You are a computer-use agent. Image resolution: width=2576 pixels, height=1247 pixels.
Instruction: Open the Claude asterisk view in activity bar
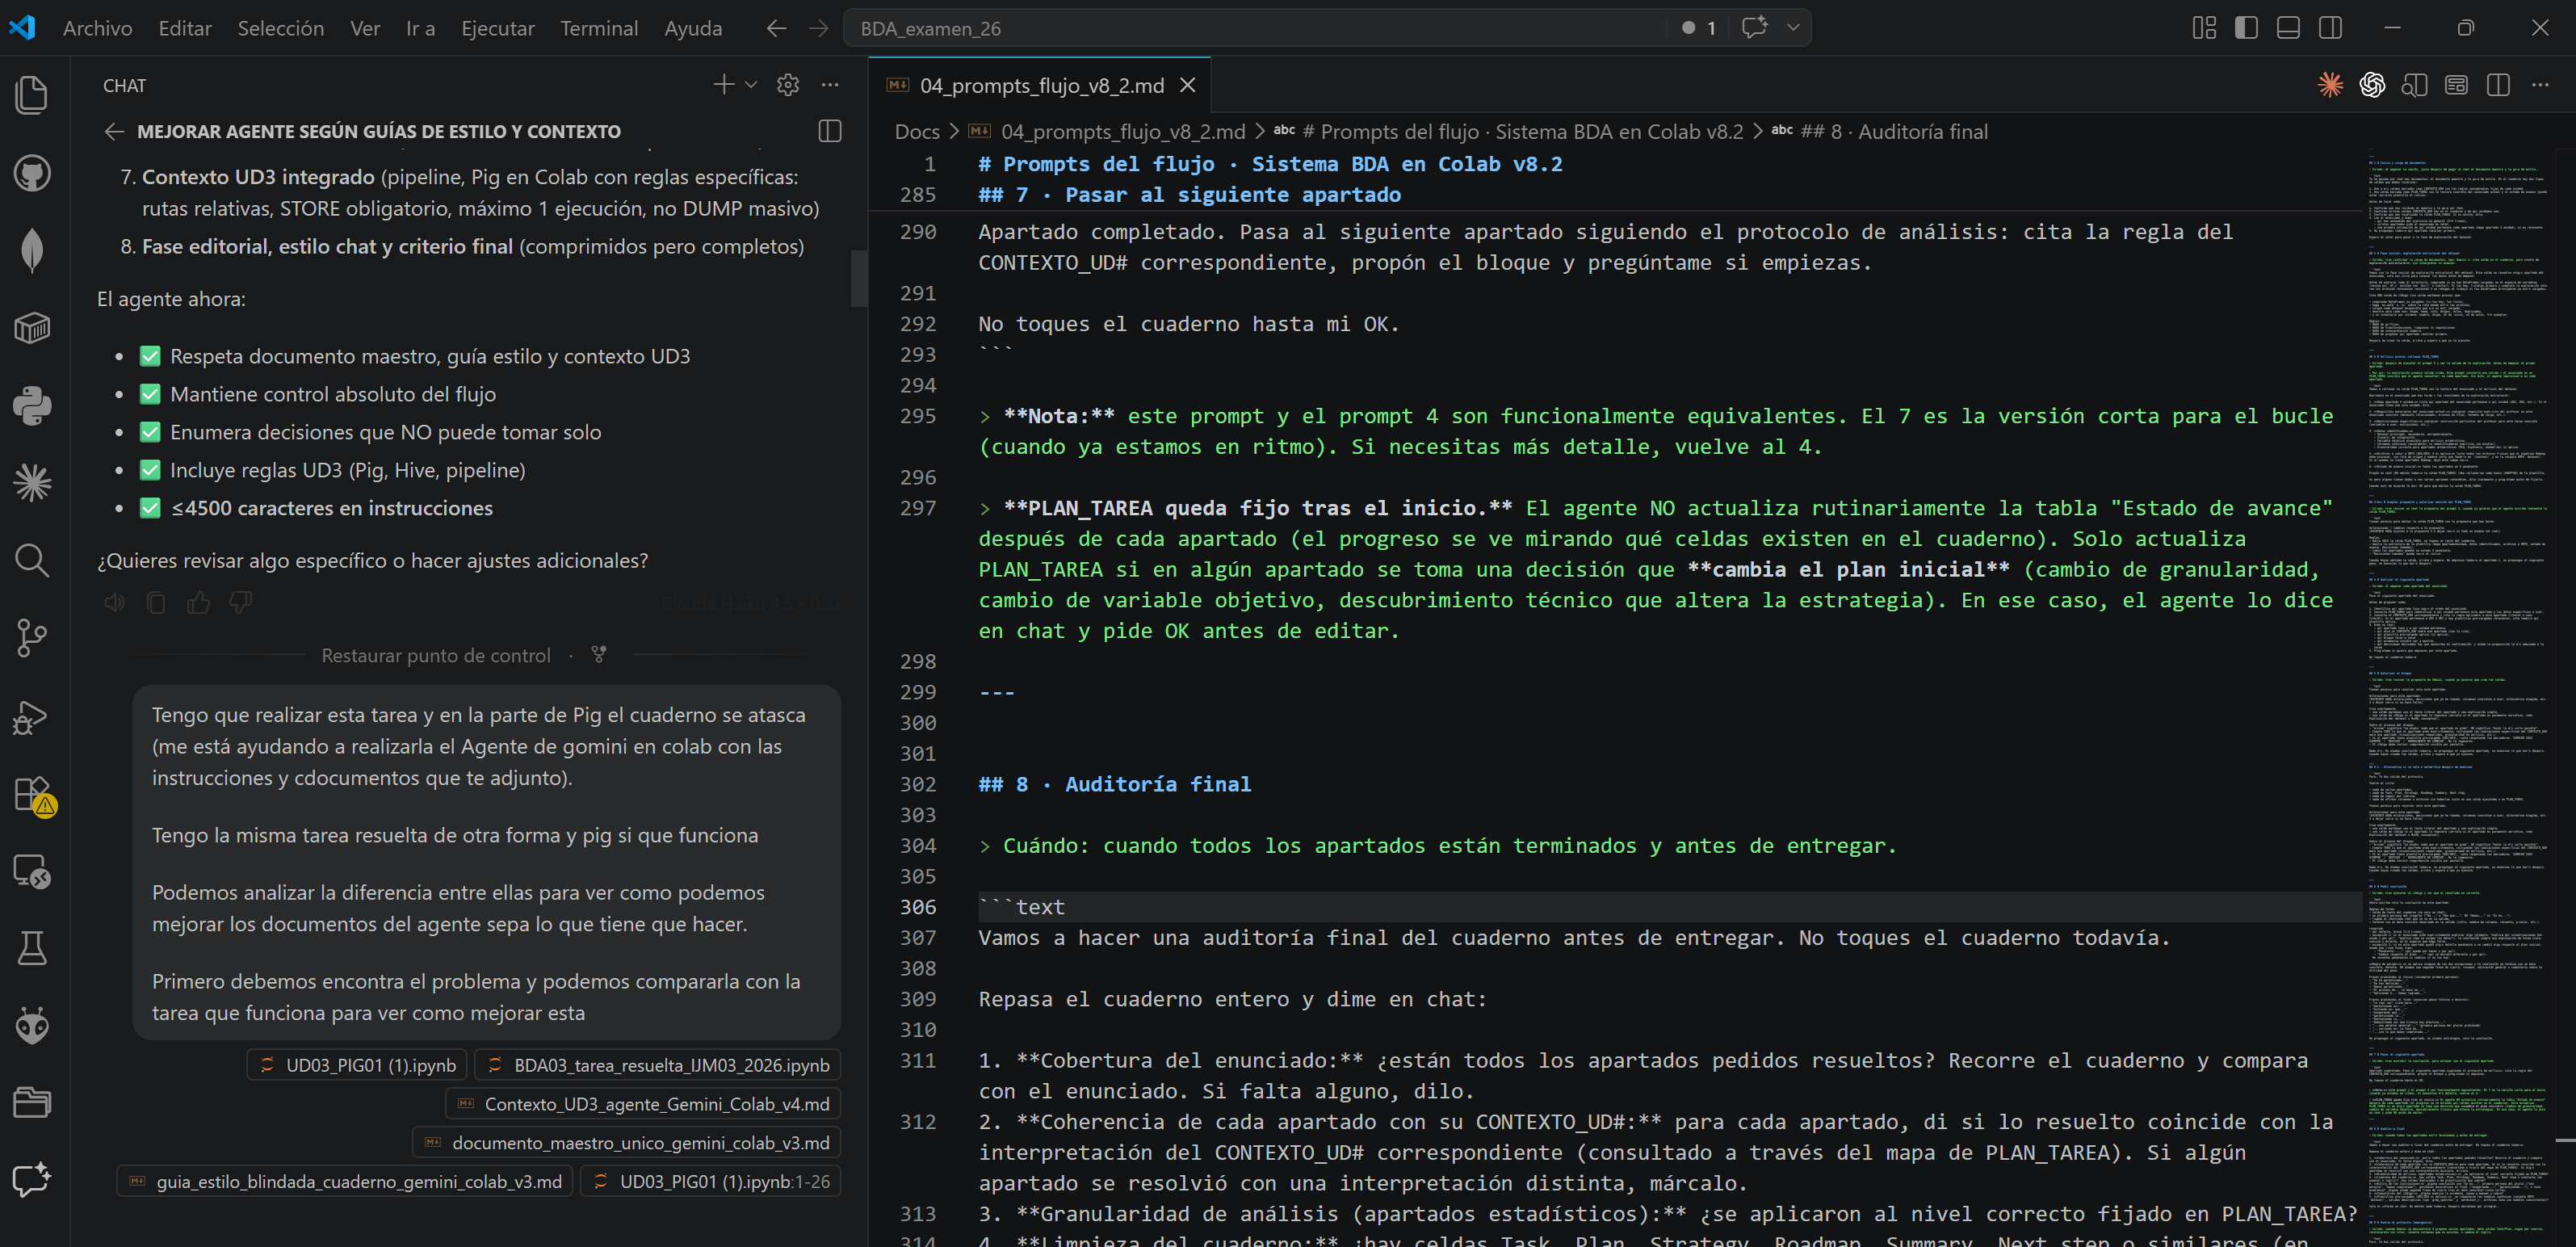pyautogui.click(x=32, y=483)
